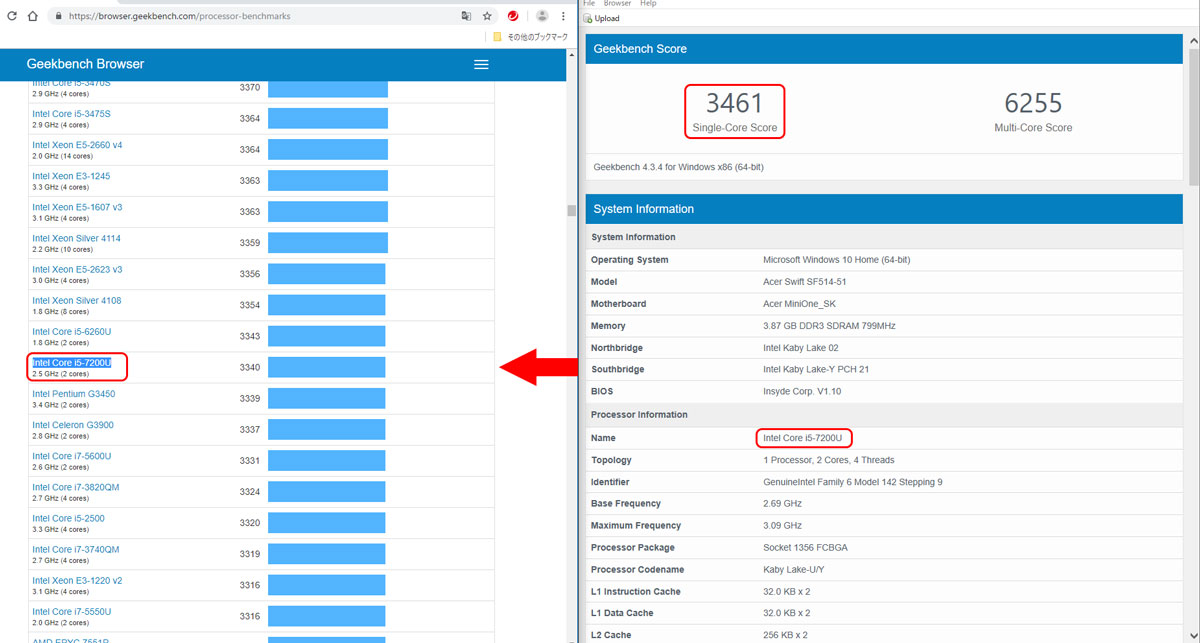Image resolution: width=1200 pixels, height=643 pixels.
Task: Open Intel Core i5-3475S processor link
Action: click(71, 114)
